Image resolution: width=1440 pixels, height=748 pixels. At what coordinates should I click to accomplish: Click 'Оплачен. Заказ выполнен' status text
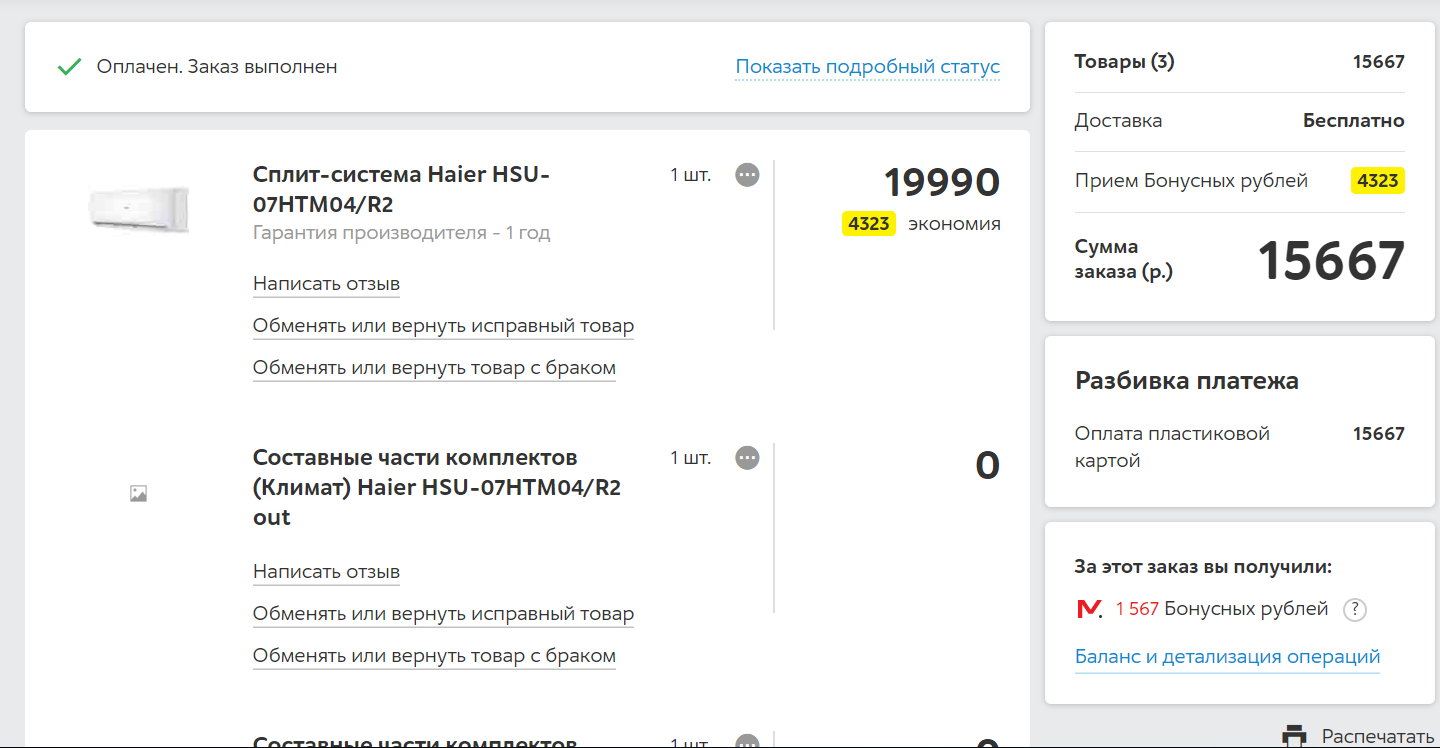(217, 67)
